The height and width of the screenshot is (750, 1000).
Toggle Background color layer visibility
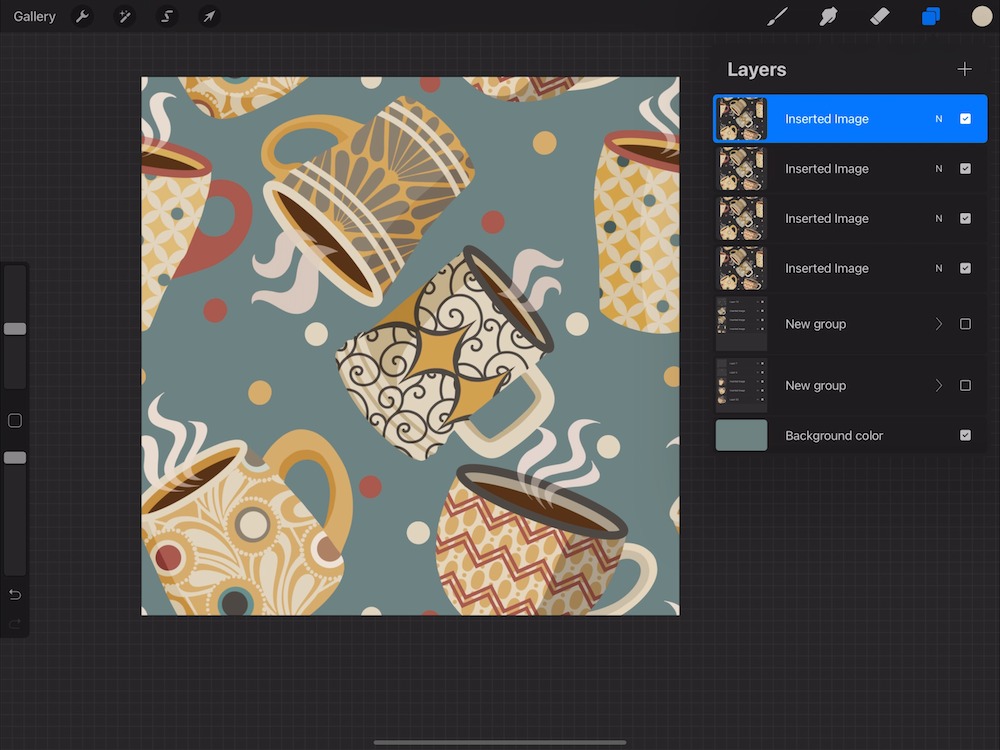pyautogui.click(x=965, y=436)
